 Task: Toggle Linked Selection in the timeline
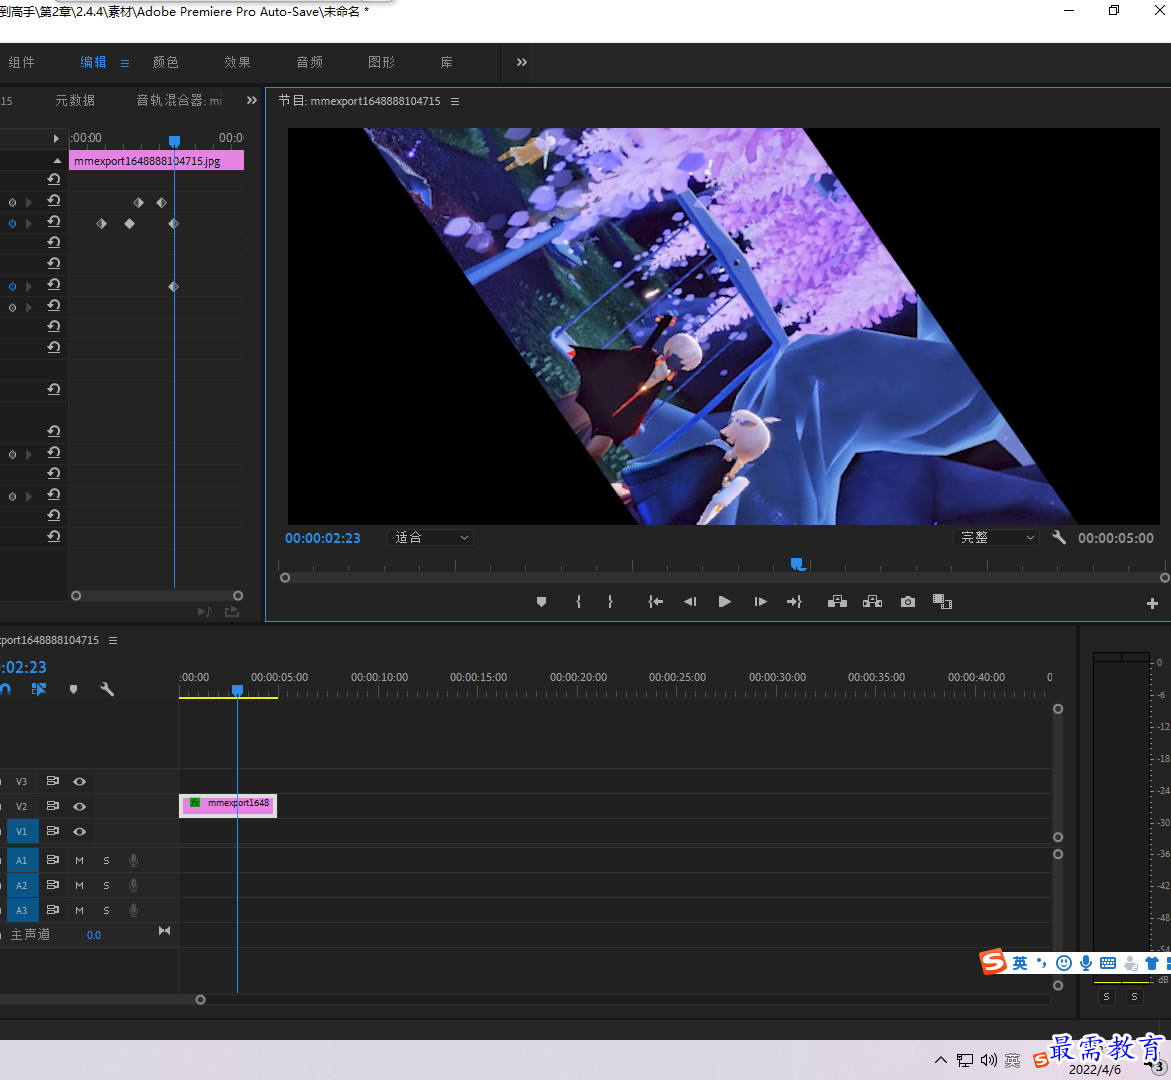pos(39,689)
